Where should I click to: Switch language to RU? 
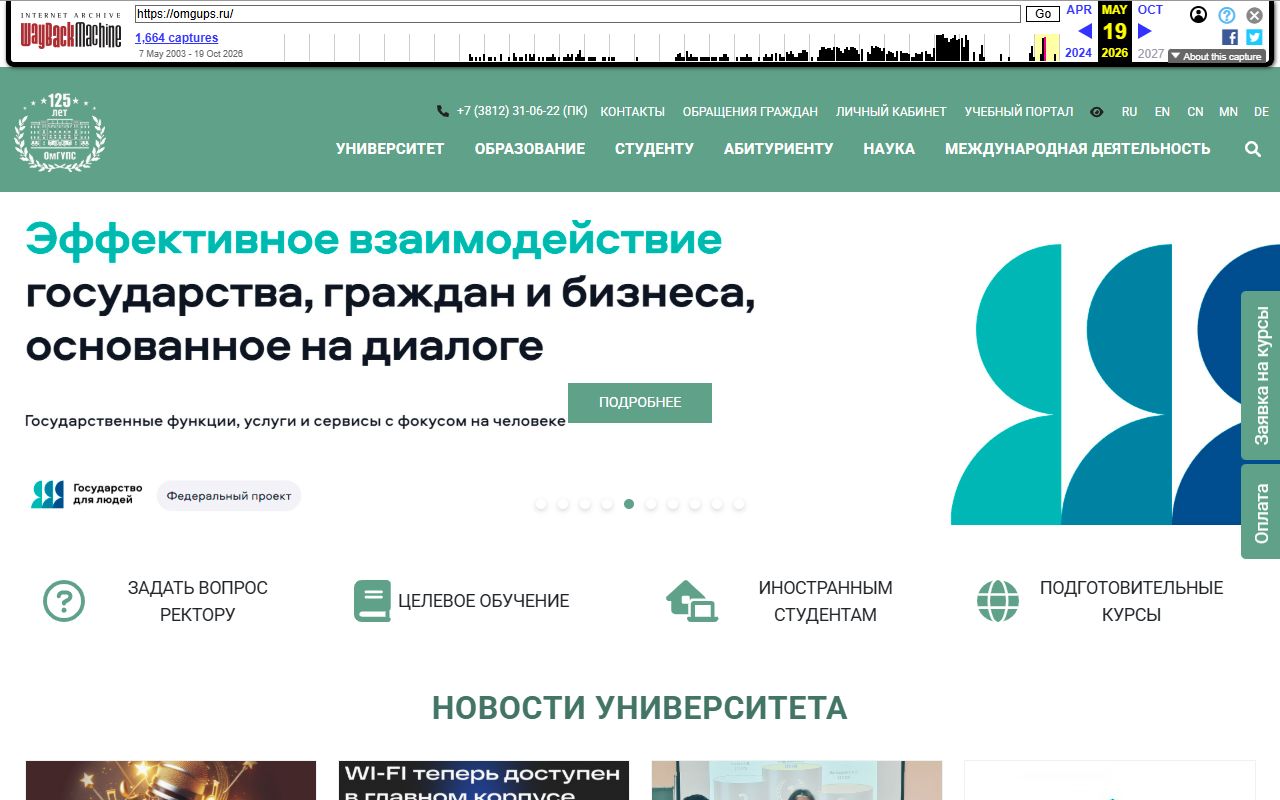pyautogui.click(x=1130, y=112)
